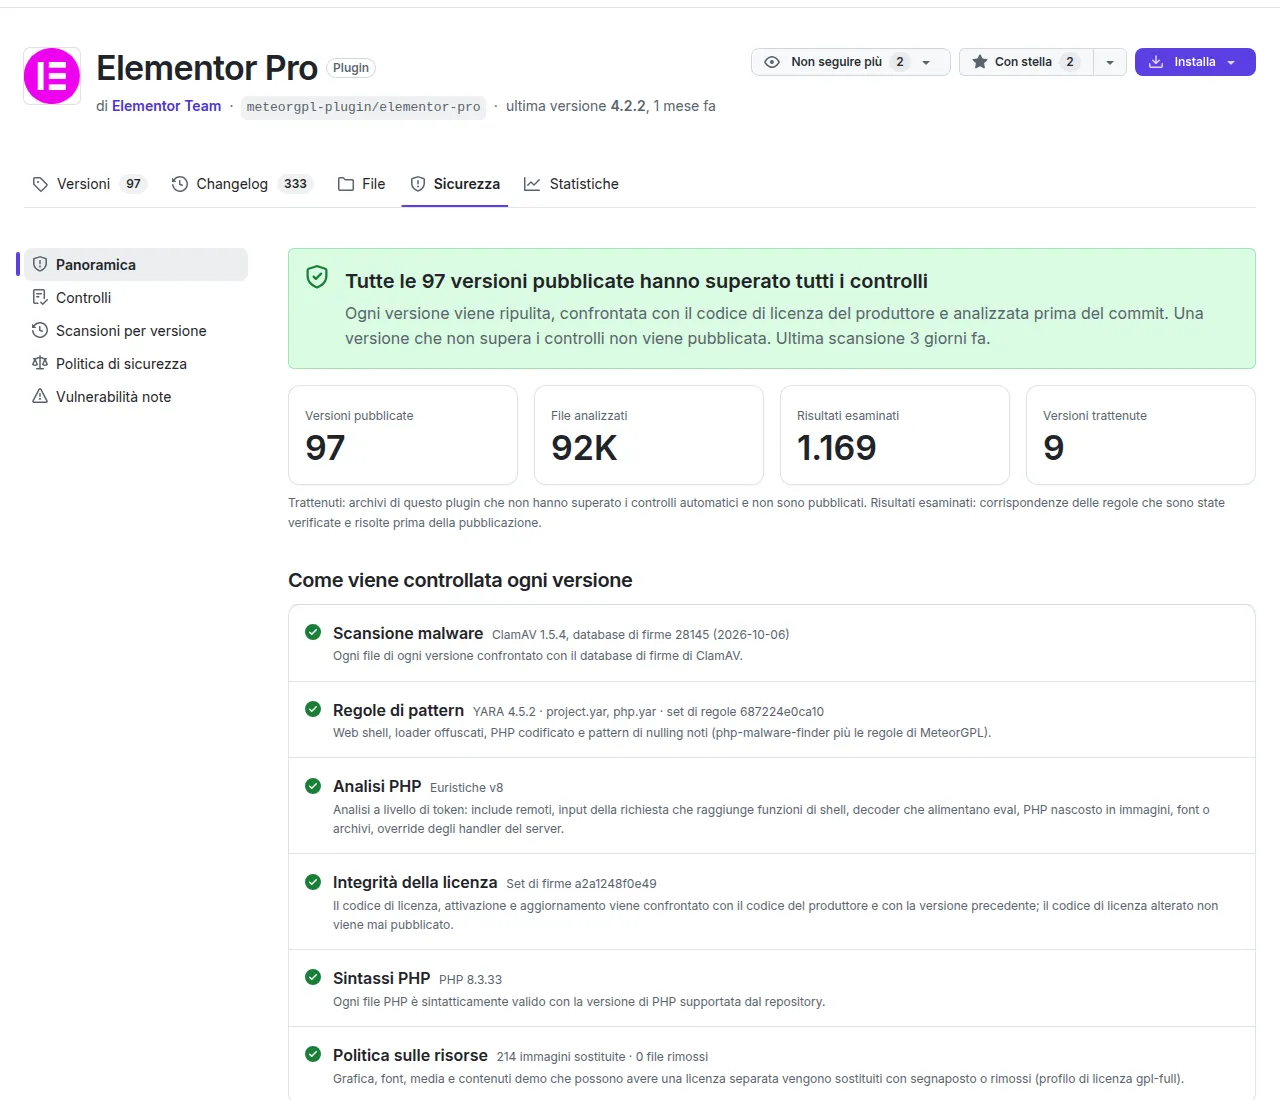
Task: Click the green check beside Sintassi PHP
Action: [x=313, y=977]
